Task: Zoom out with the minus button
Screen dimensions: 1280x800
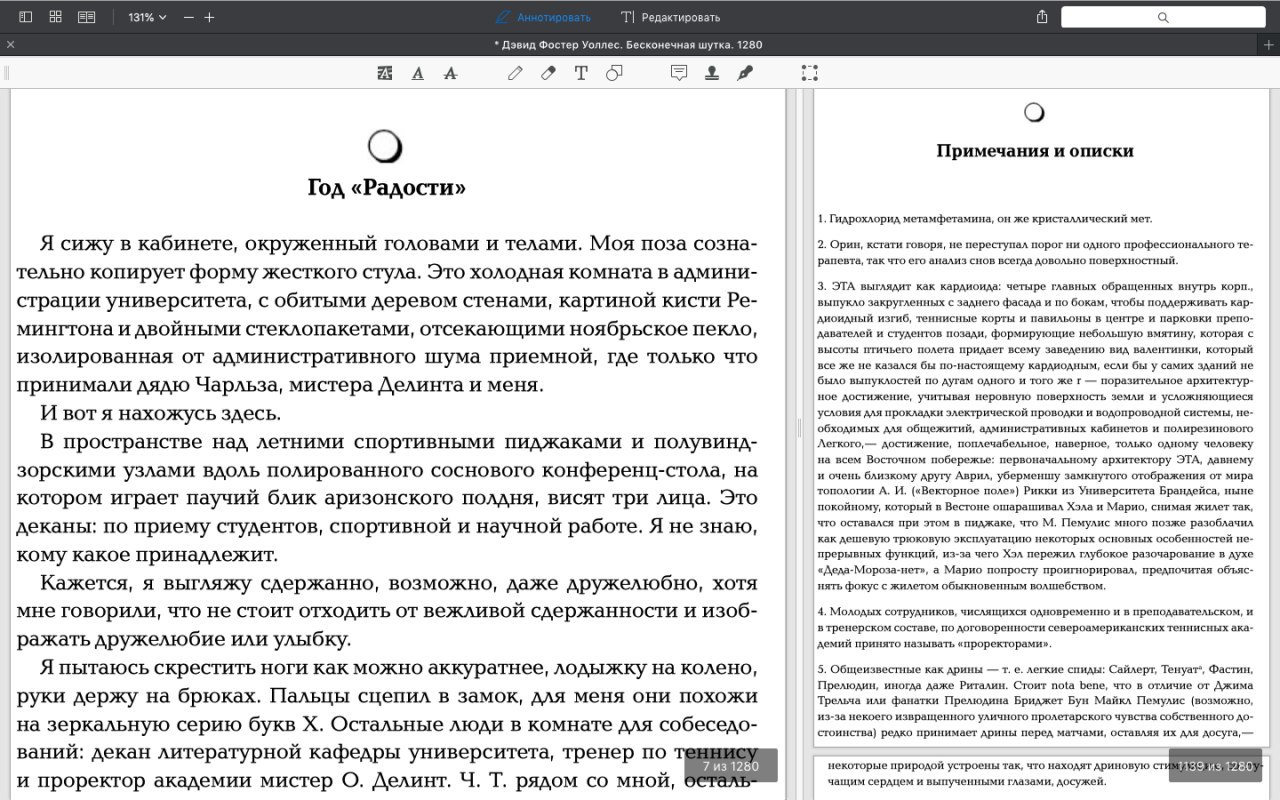Action: (188, 17)
